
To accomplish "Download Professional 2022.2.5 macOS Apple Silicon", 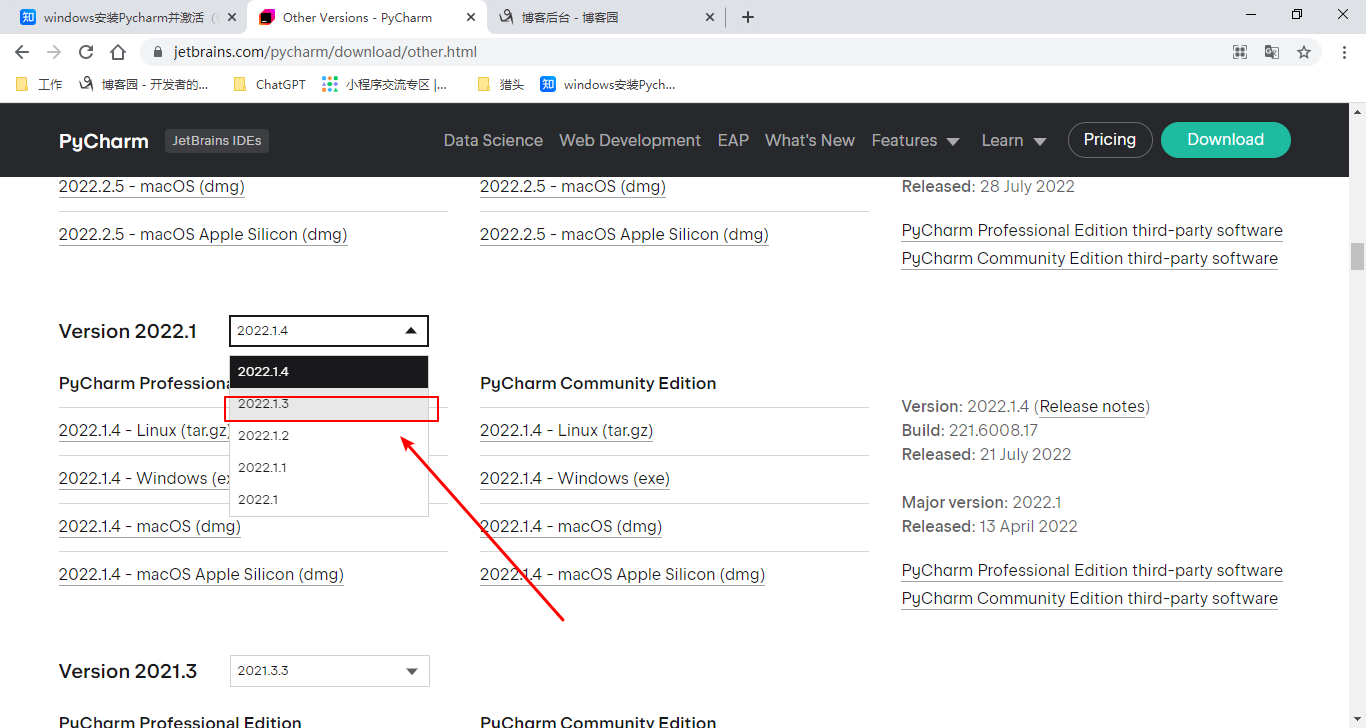I will click(x=203, y=235).
